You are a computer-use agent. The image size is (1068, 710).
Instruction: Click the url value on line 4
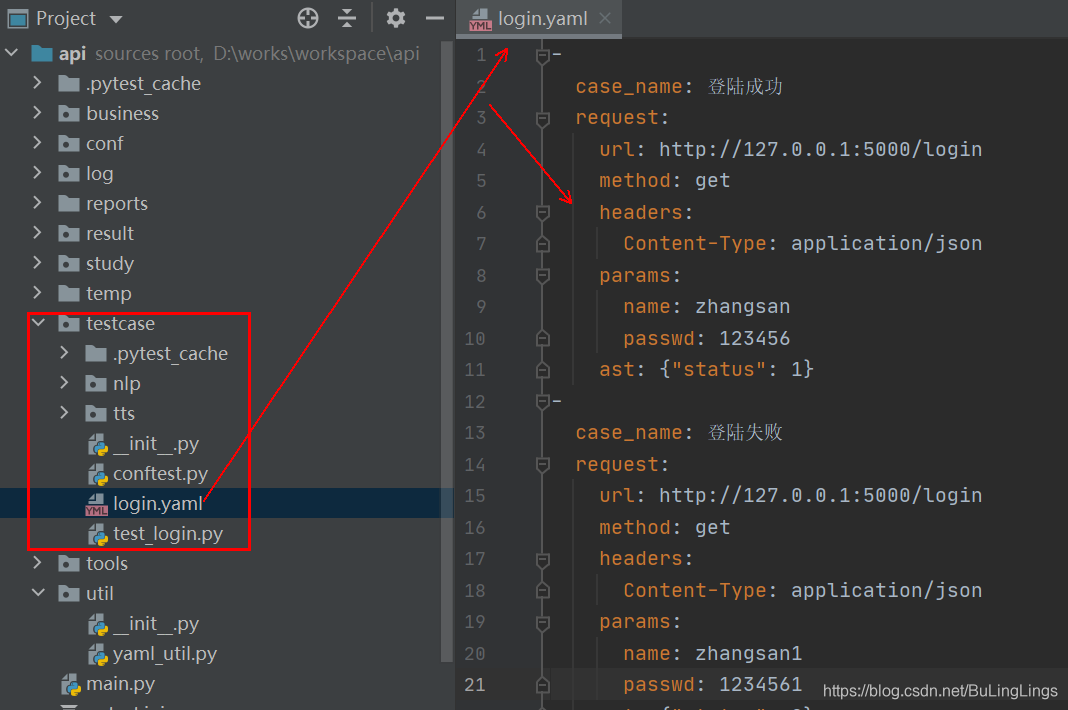820,149
